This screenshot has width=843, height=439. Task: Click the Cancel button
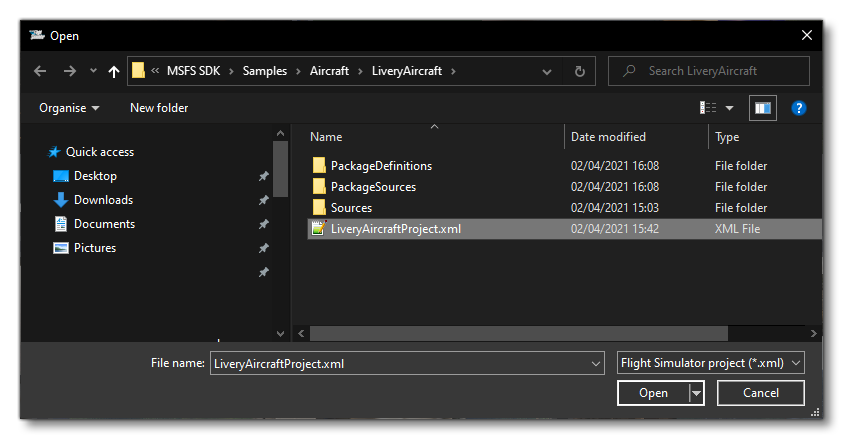coord(761,394)
